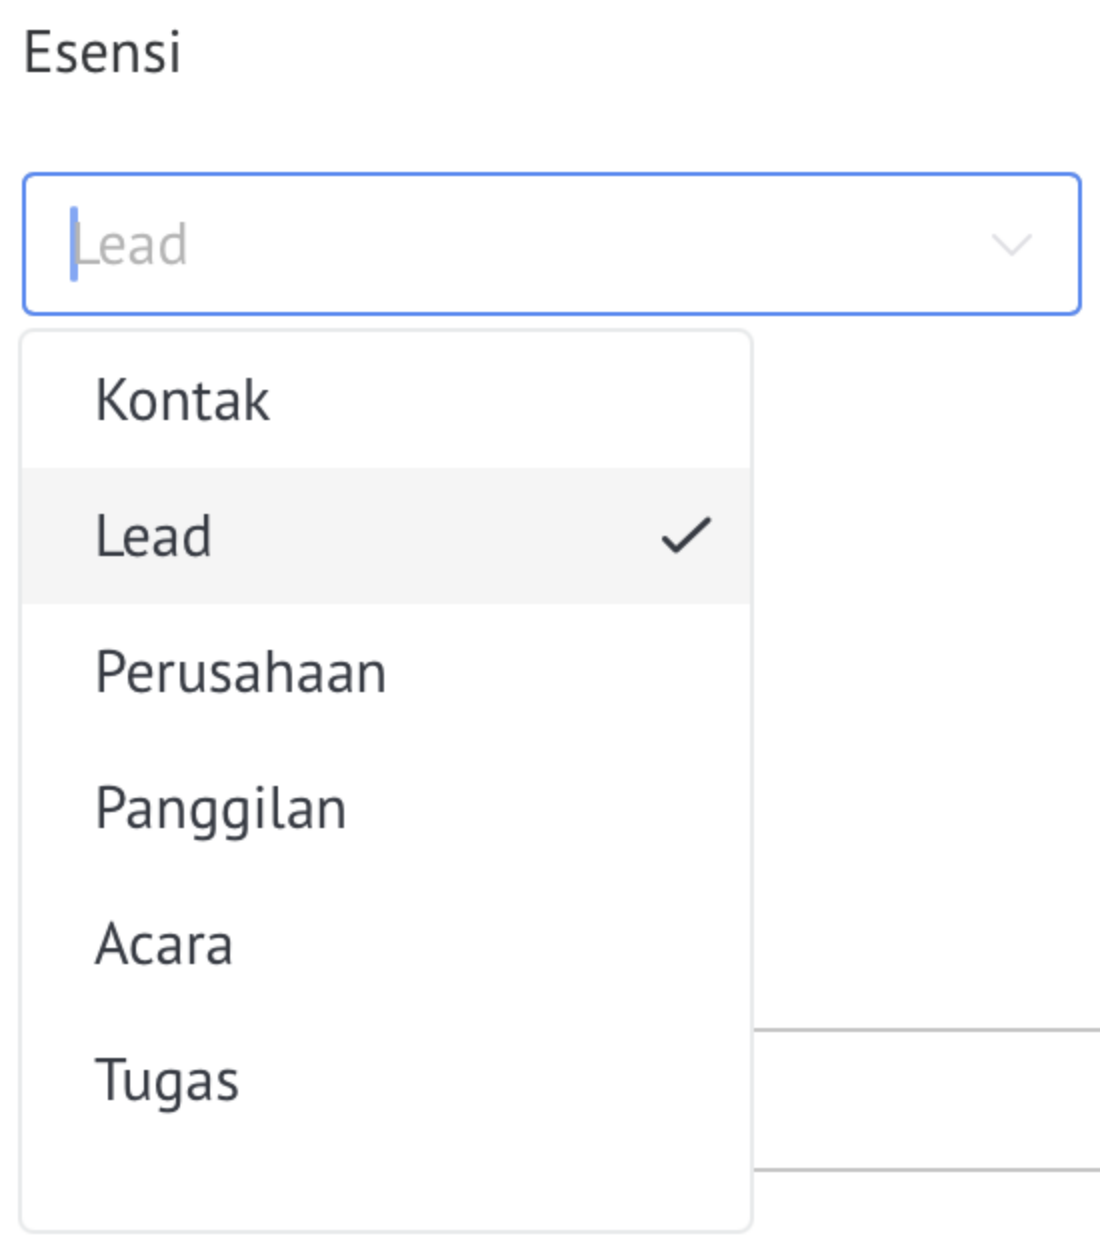Choose Acara as the entity type
Viewport: 1100px width, 1254px height.
tap(386, 944)
